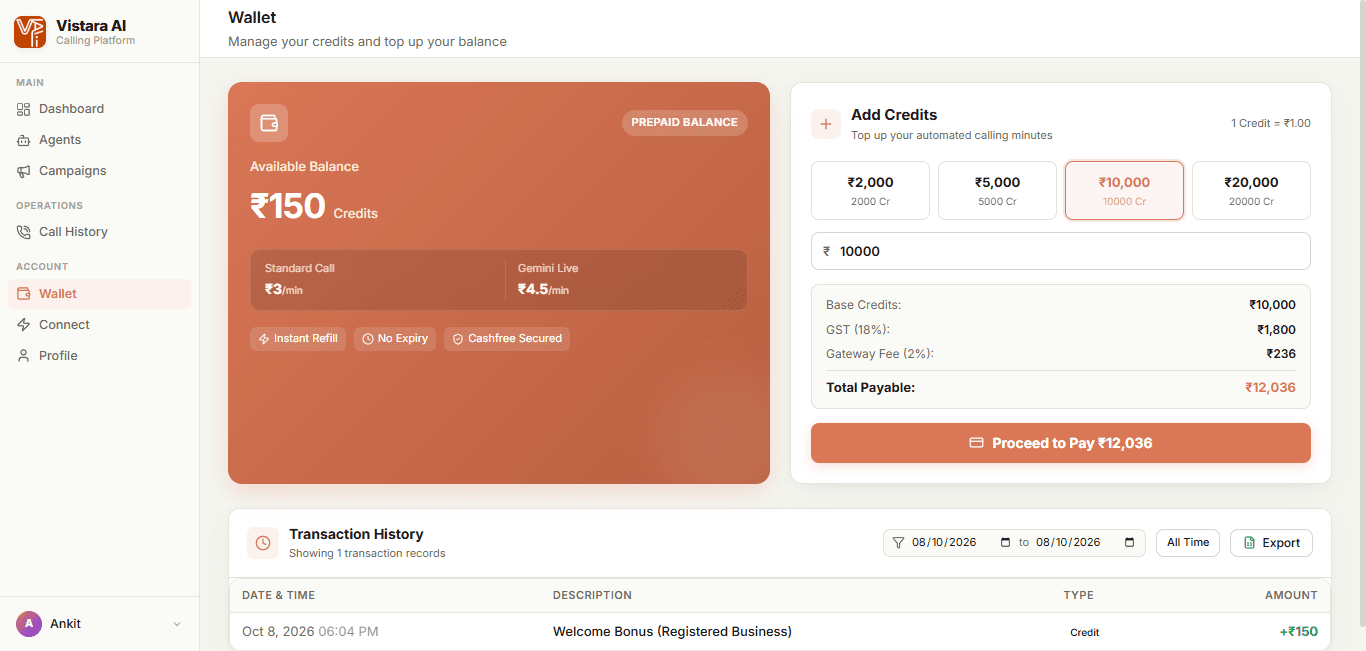Click the Instant Refill badge
This screenshot has height=651, width=1366.
(298, 339)
